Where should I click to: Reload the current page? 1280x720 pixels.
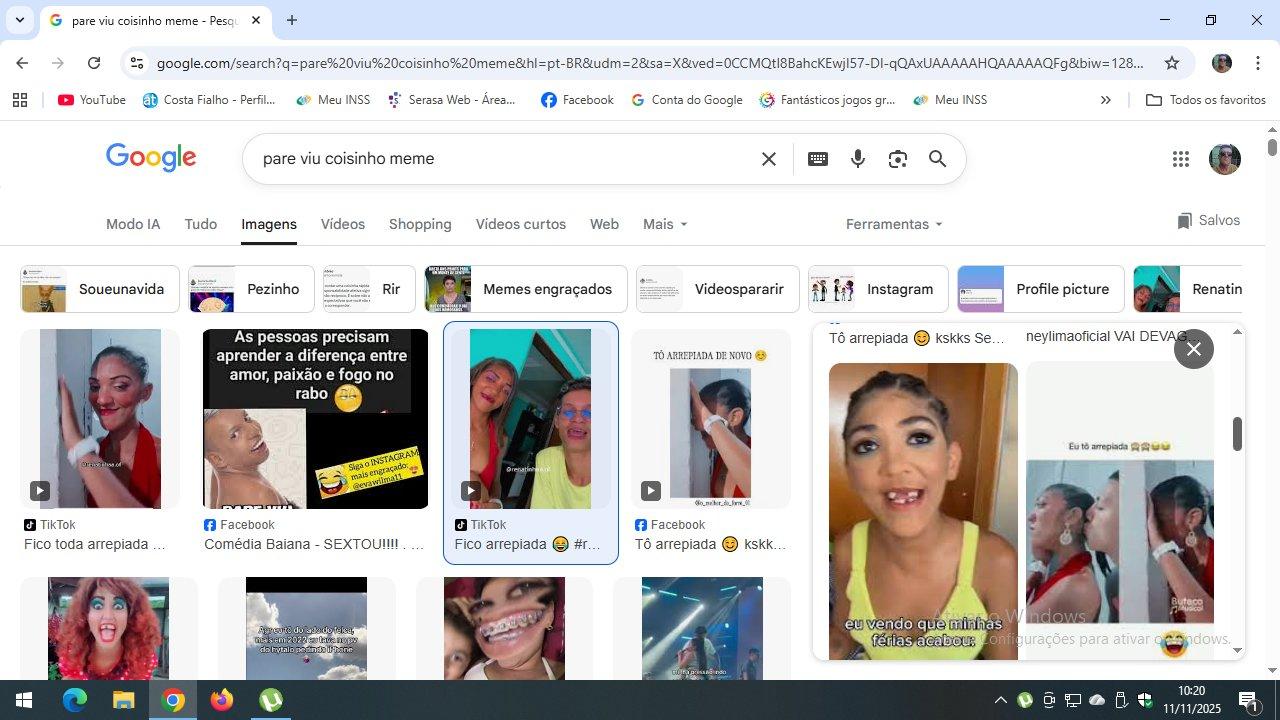click(x=94, y=63)
